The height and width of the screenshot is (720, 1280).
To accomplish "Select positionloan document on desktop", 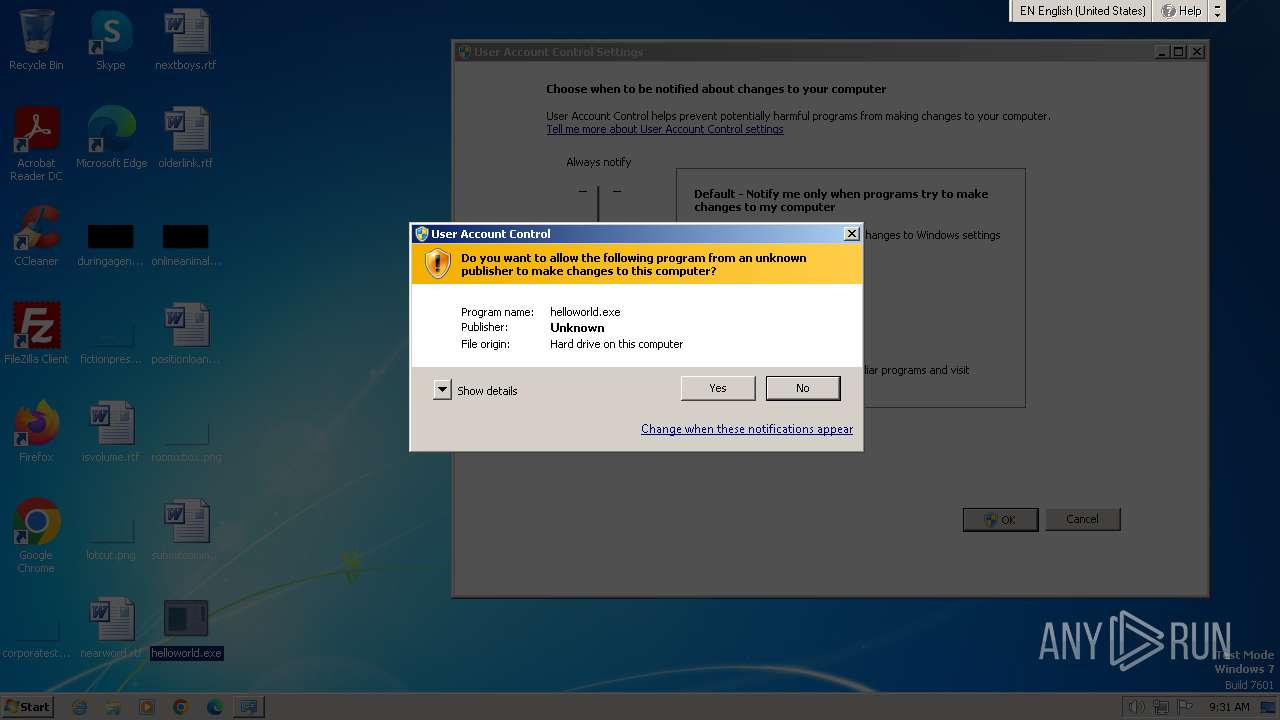I will click(186, 335).
